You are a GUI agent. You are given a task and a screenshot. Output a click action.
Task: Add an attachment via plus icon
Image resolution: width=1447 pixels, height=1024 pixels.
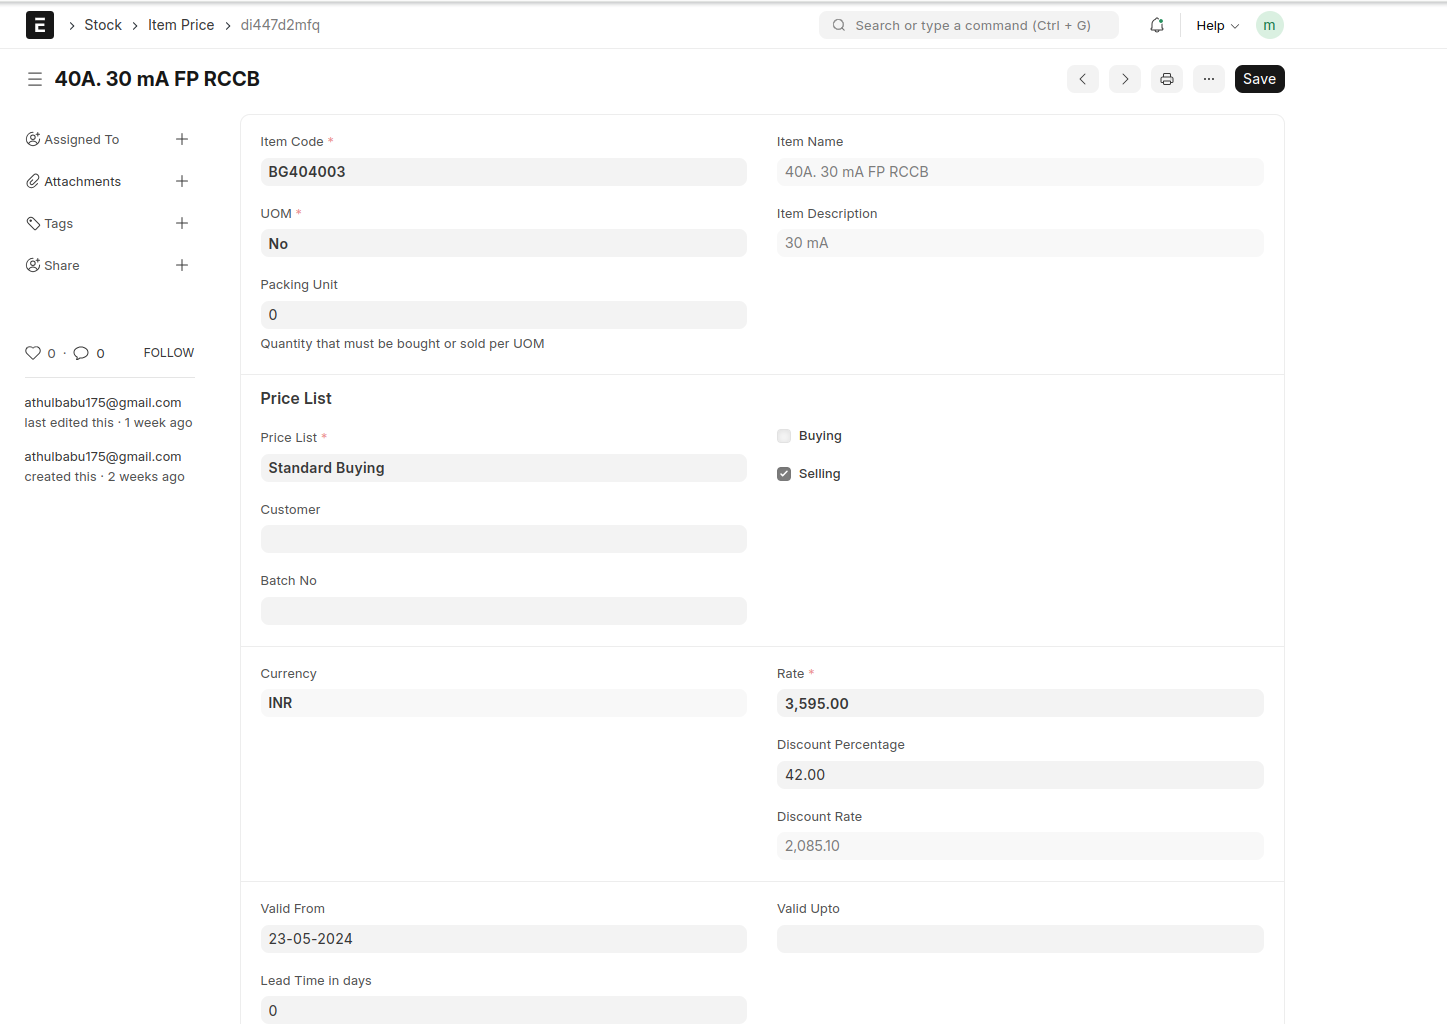(182, 181)
